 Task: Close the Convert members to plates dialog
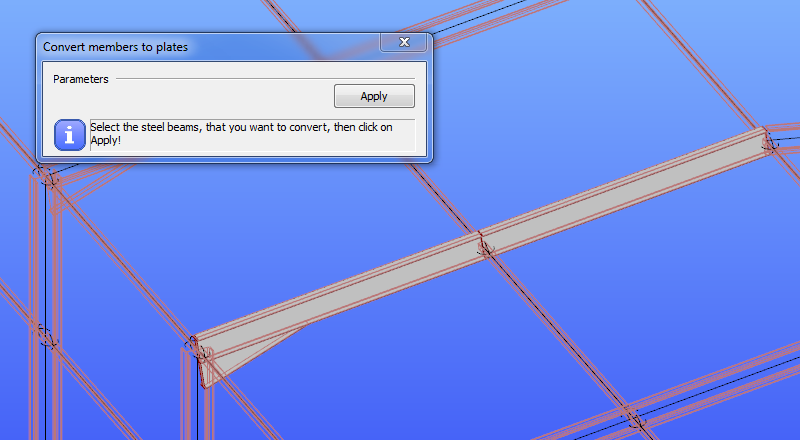[404, 42]
